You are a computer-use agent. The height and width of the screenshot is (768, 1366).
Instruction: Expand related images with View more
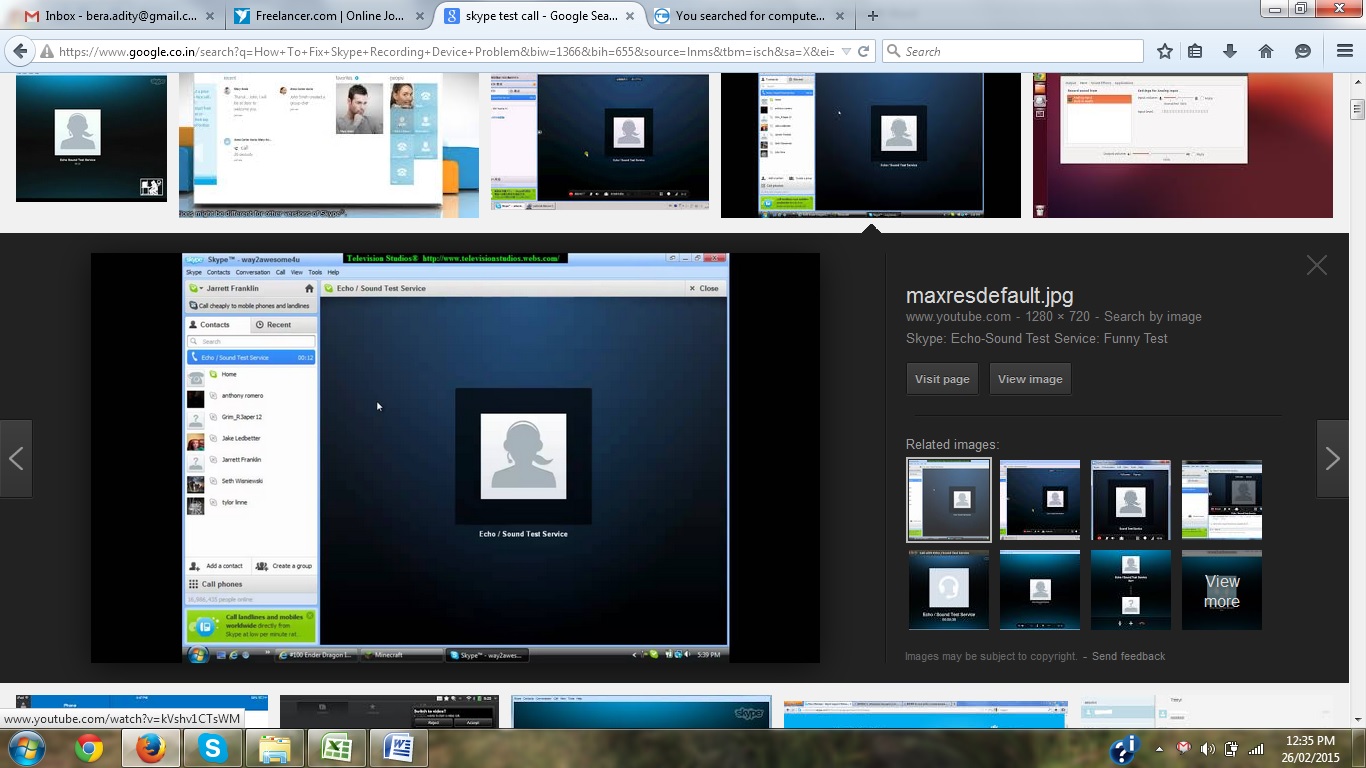(1221, 590)
